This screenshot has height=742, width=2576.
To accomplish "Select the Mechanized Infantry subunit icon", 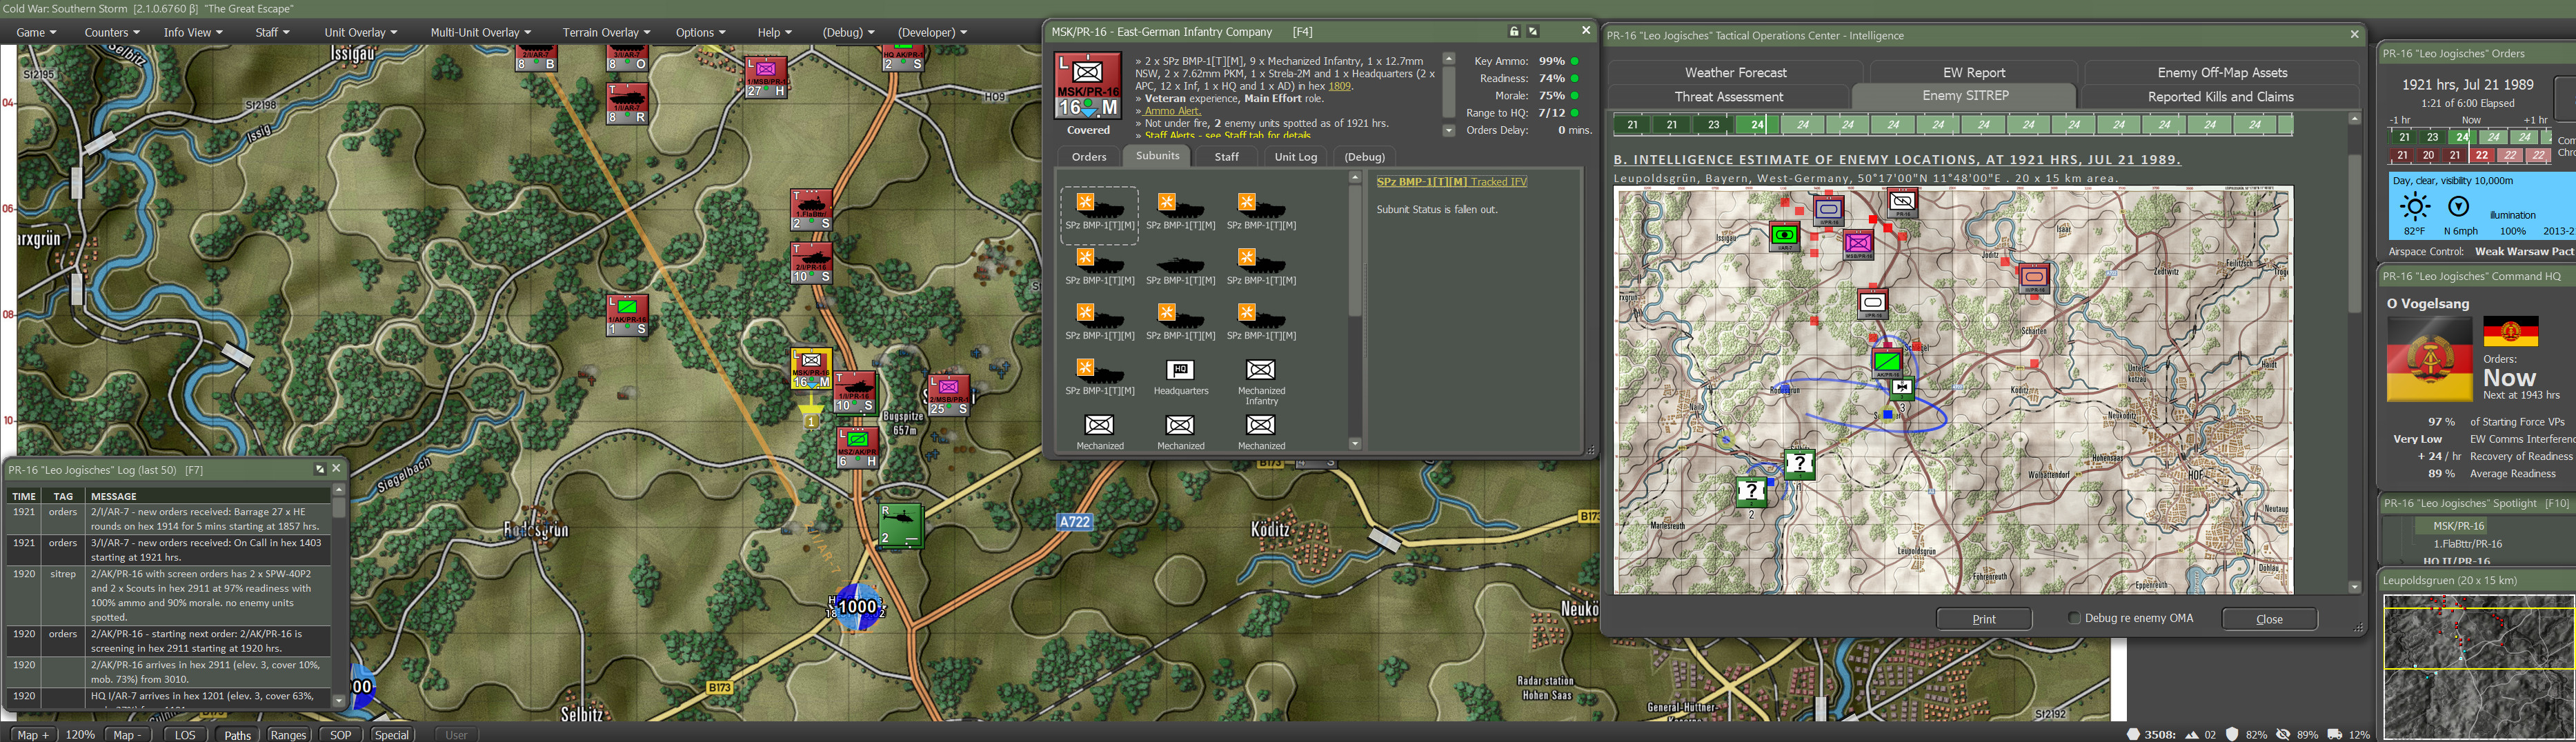I will (x=1261, y=370).
